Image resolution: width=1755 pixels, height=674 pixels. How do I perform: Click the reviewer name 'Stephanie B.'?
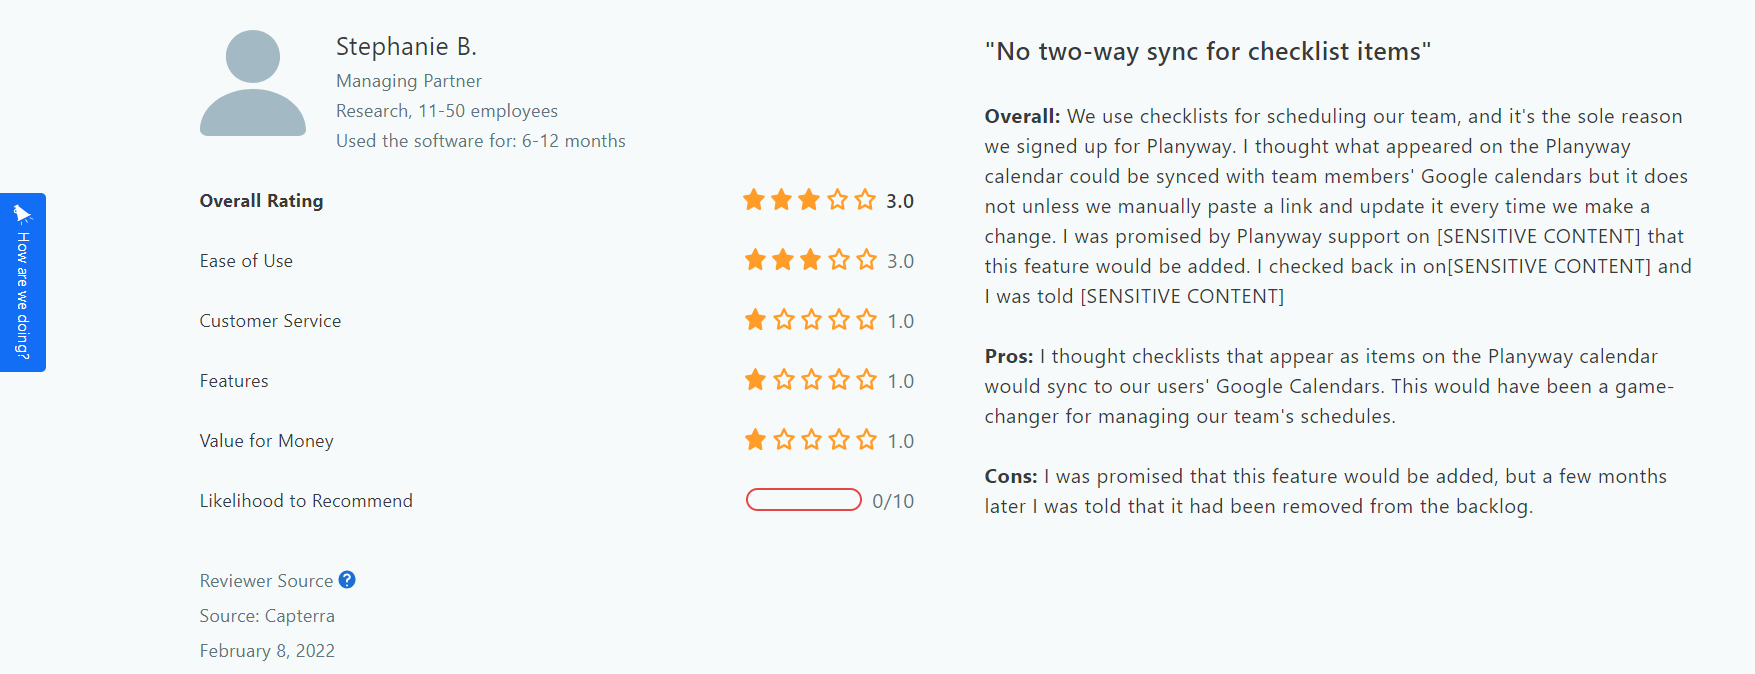(407, 46)
